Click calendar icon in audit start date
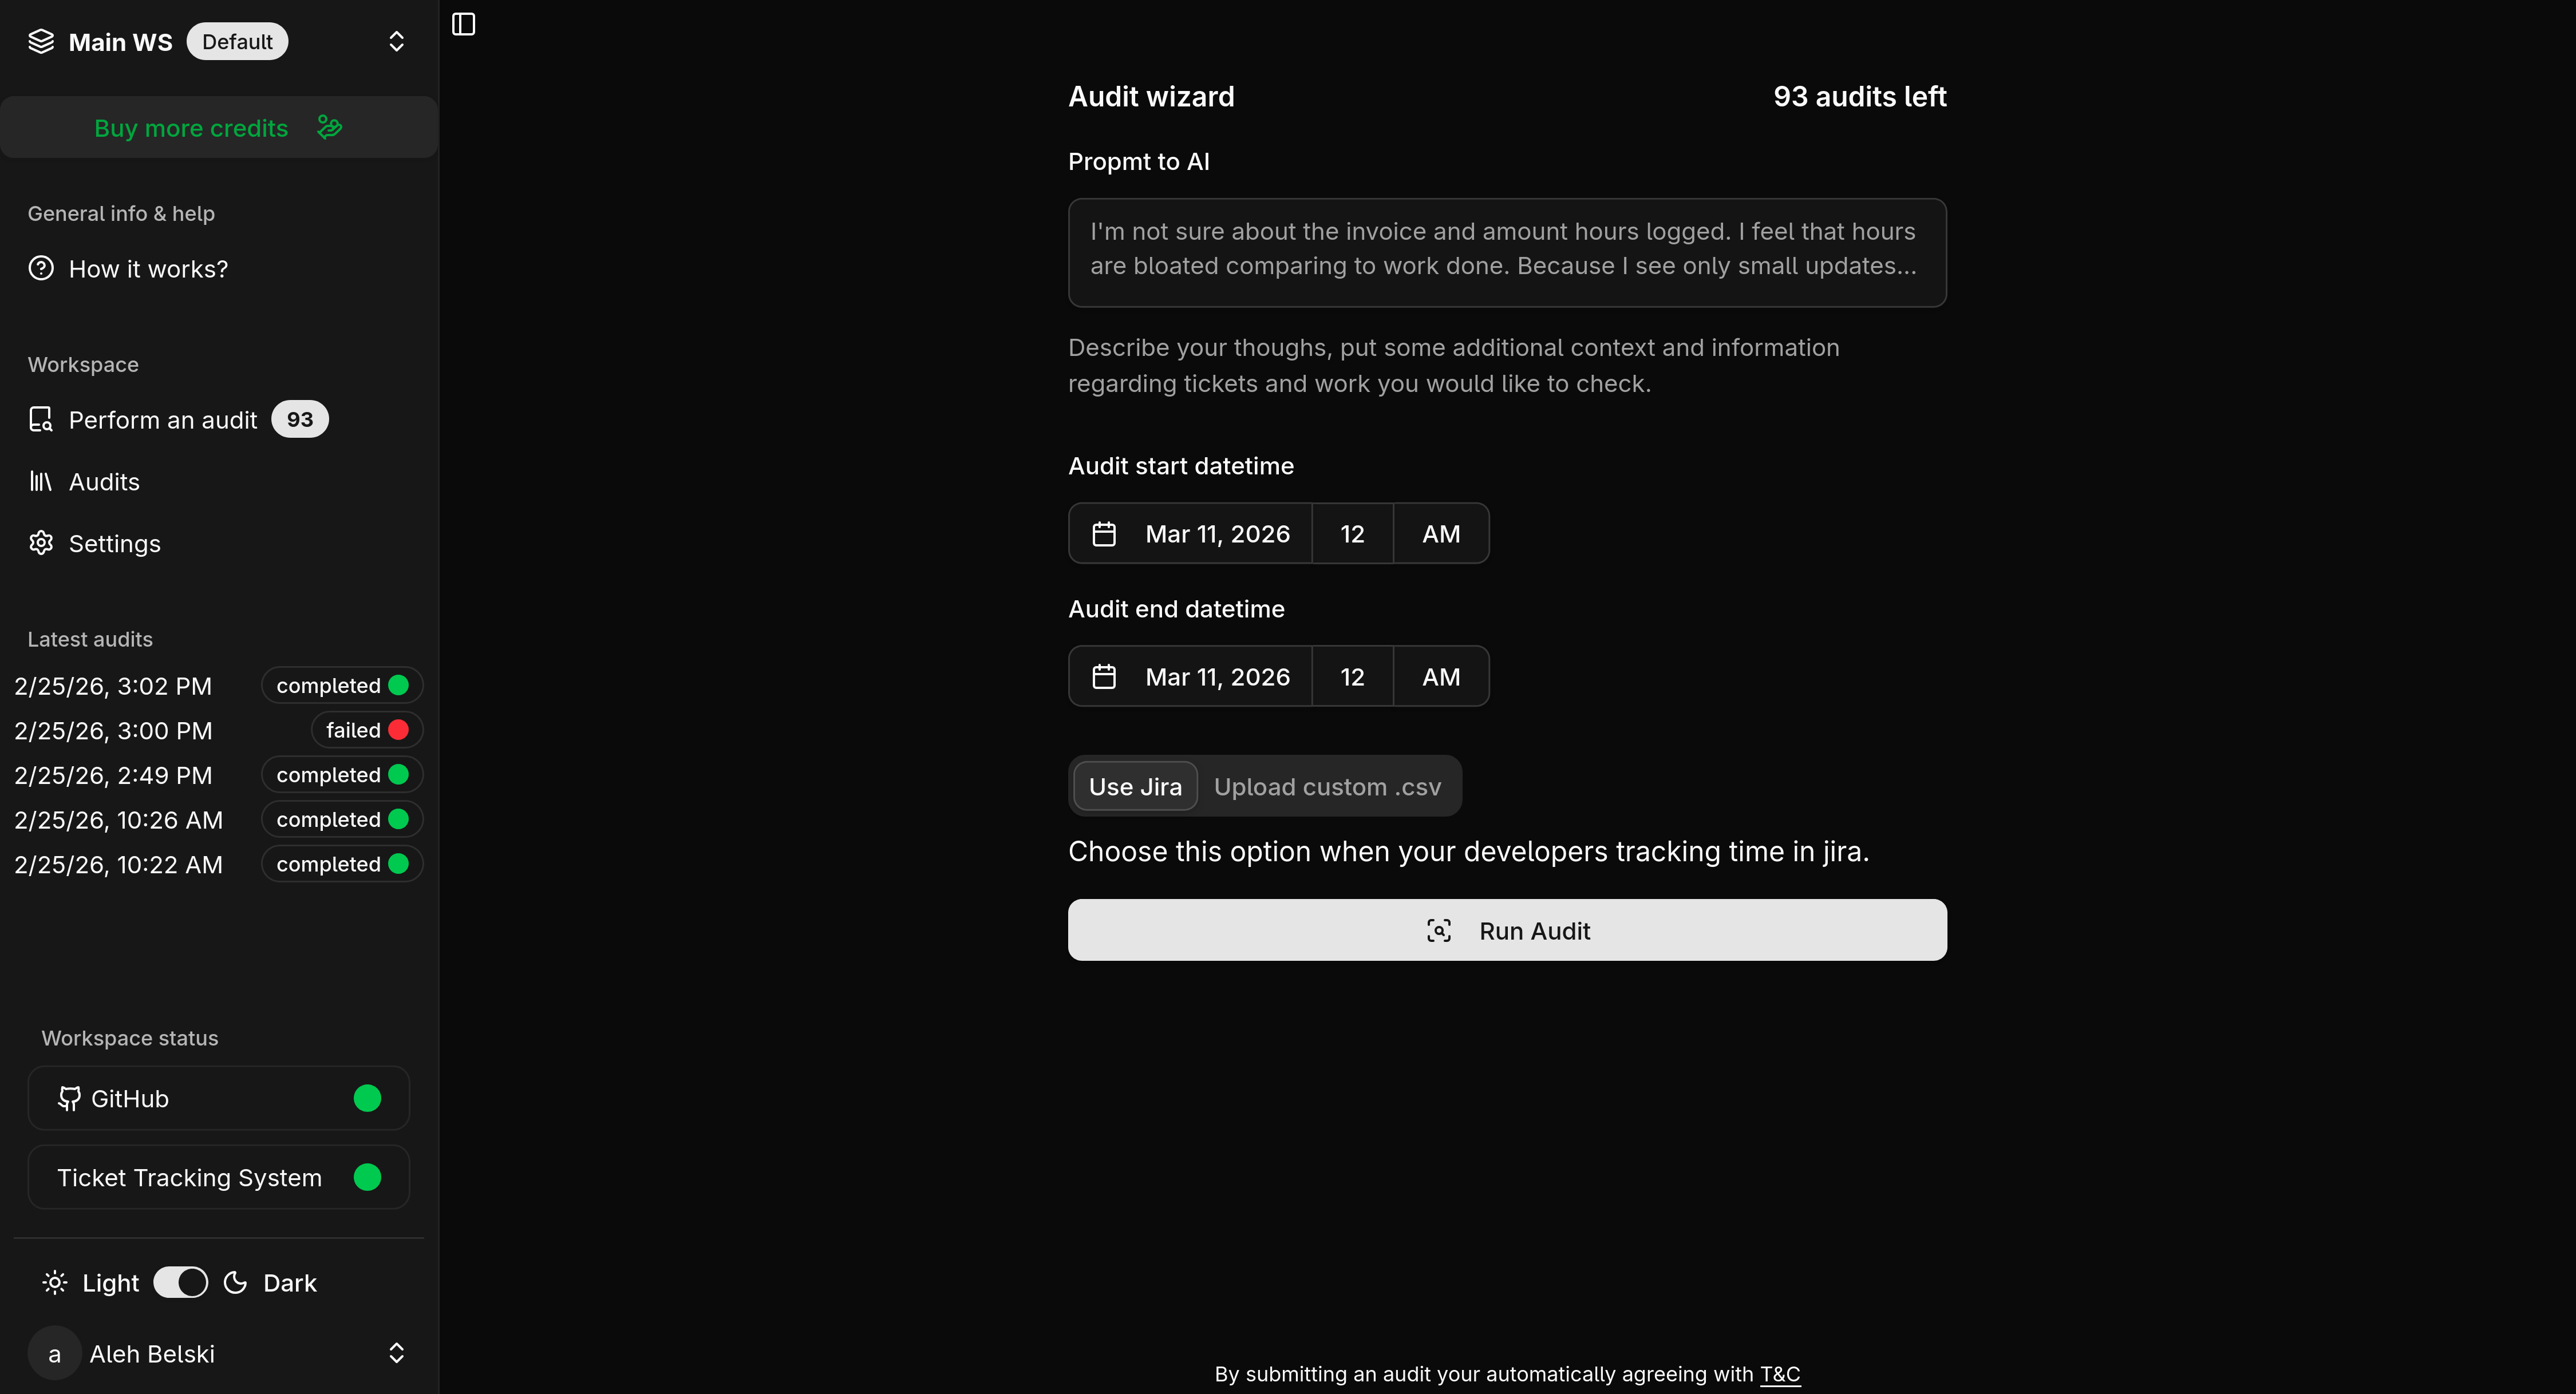The image size is (2576, 1394). click(x=1104, y=534)
